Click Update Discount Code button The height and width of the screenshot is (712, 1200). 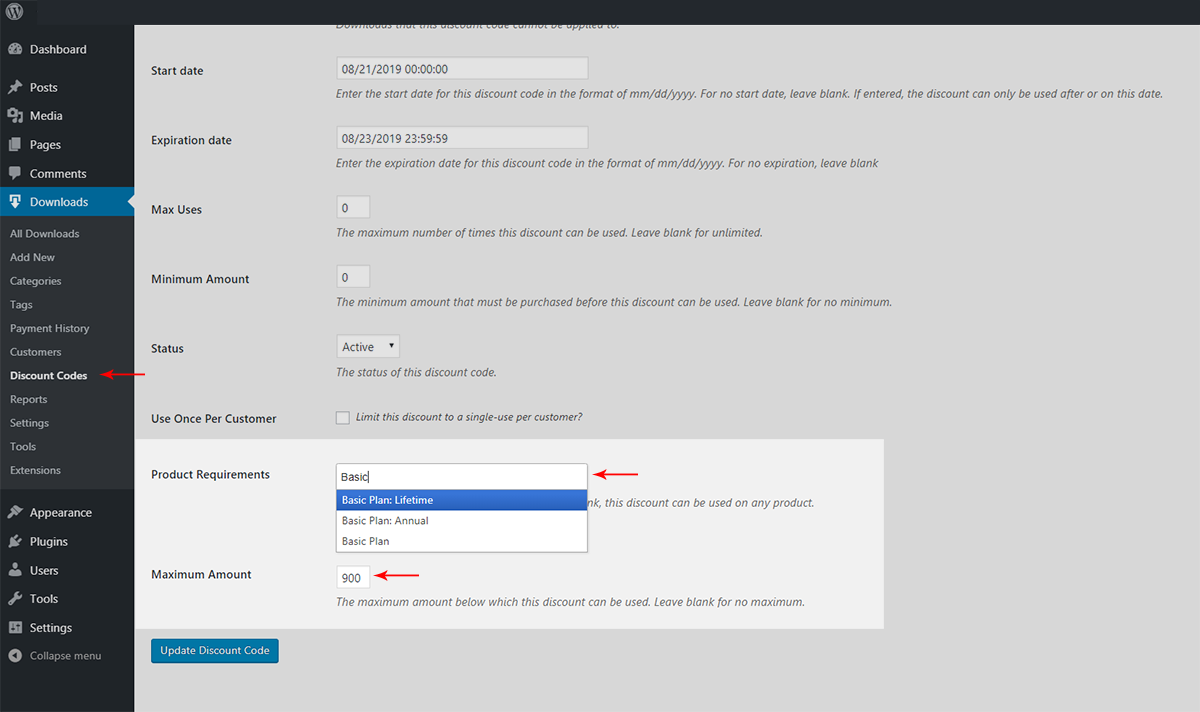pyautogui.click(x=215, y=650)
